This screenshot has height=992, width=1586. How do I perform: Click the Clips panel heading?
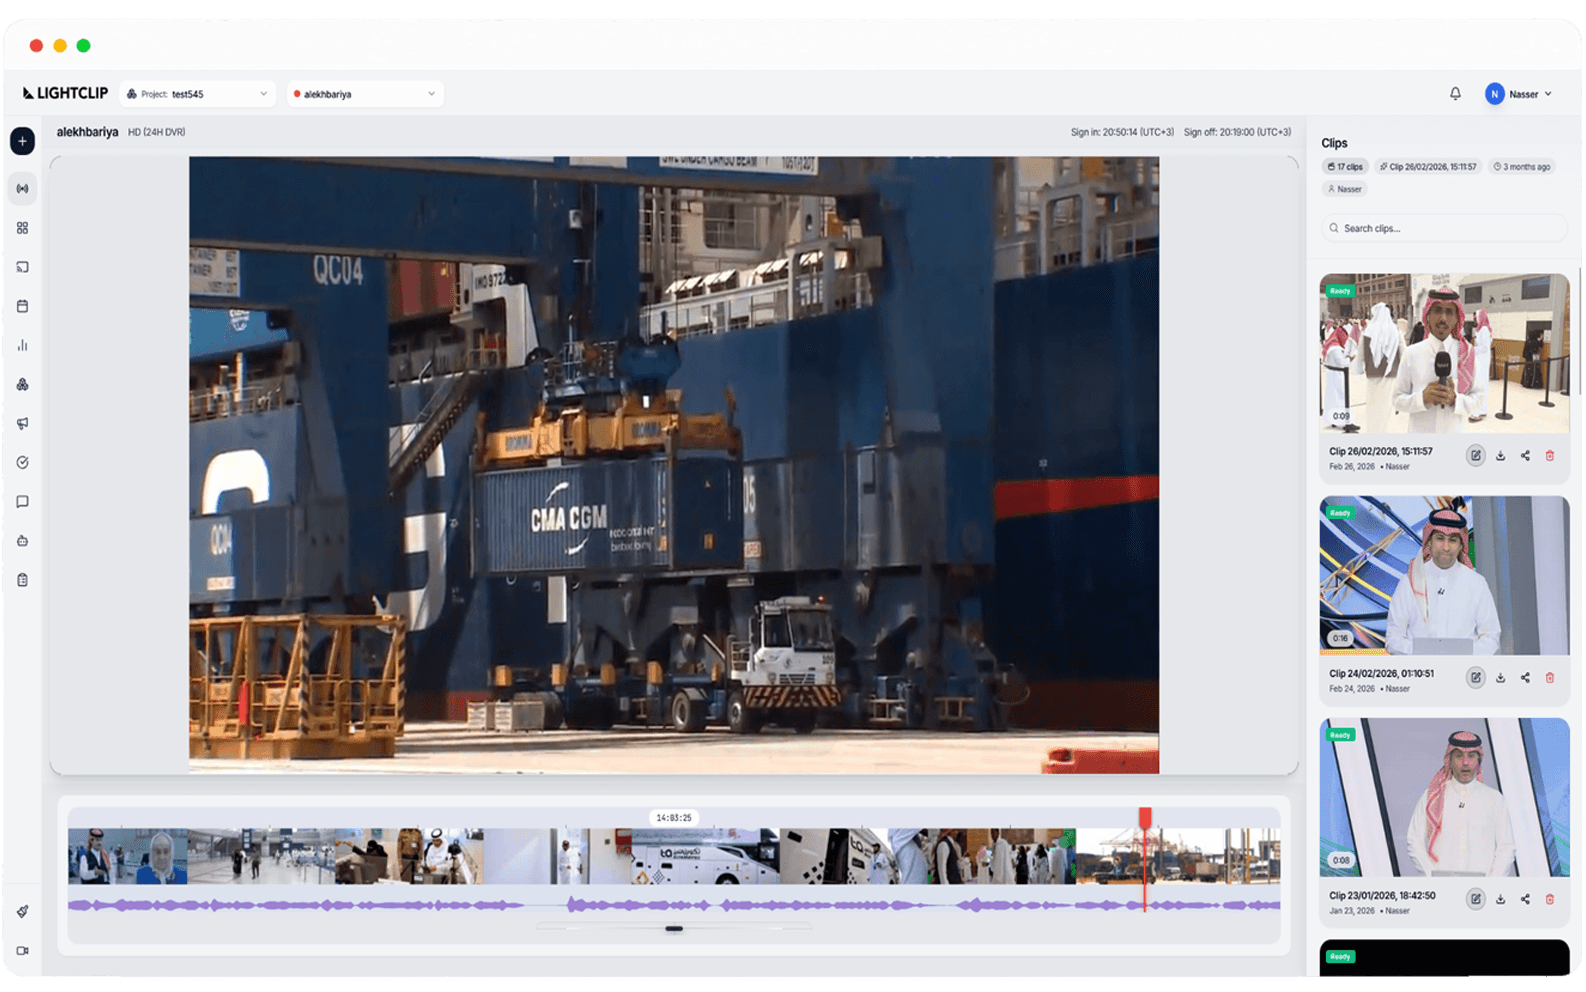[1334, 143]
